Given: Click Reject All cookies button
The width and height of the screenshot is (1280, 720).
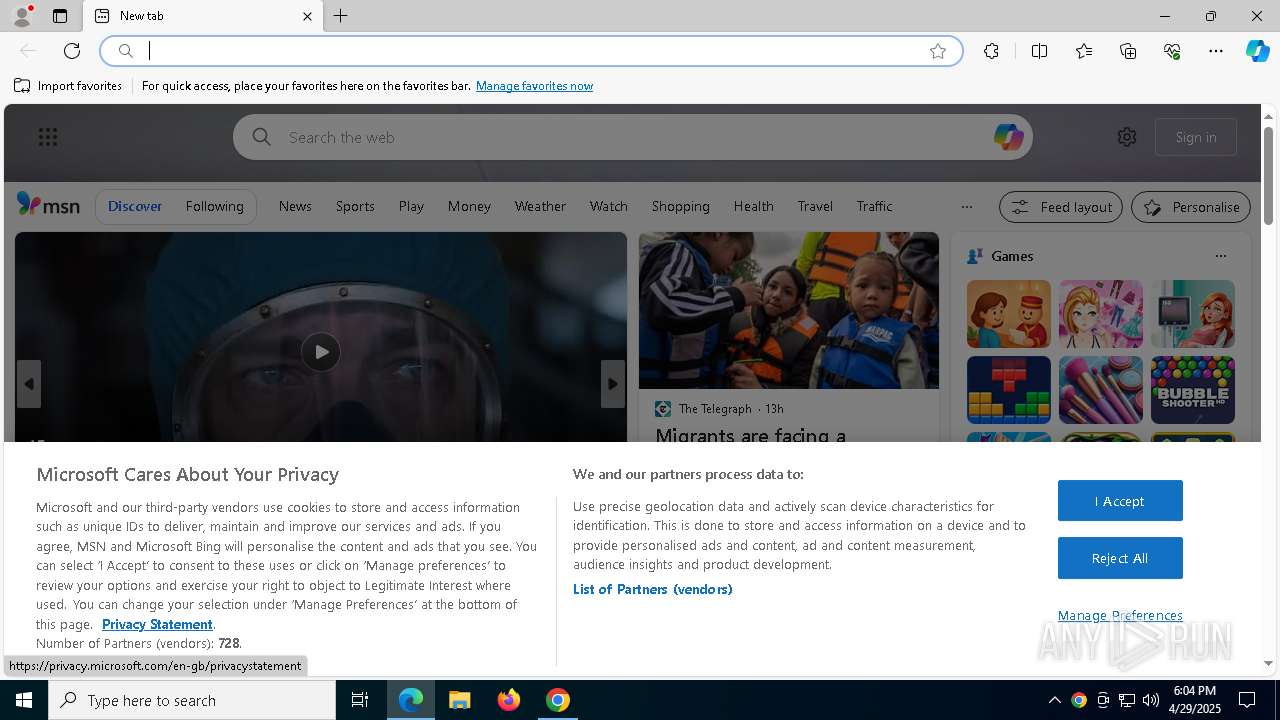Looking at the screenshot, I should click(1120, 558).
